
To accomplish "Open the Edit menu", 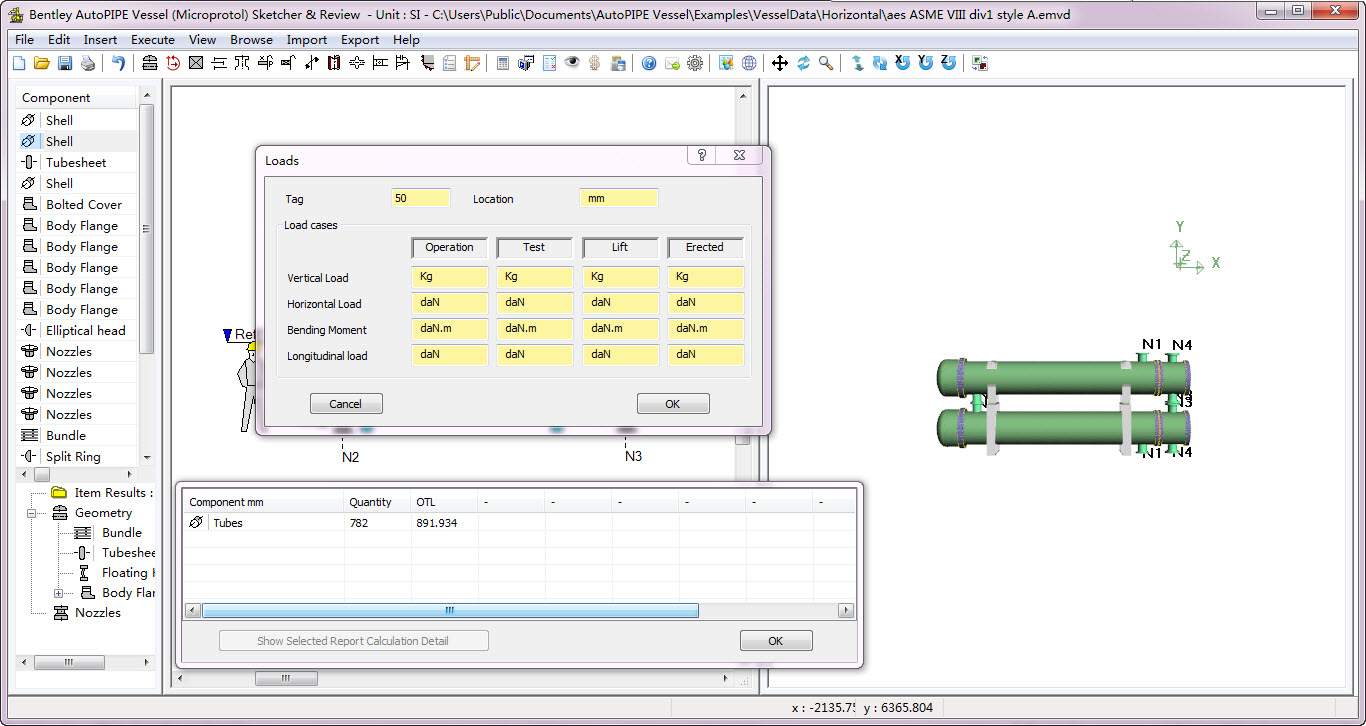I will 59,40.
